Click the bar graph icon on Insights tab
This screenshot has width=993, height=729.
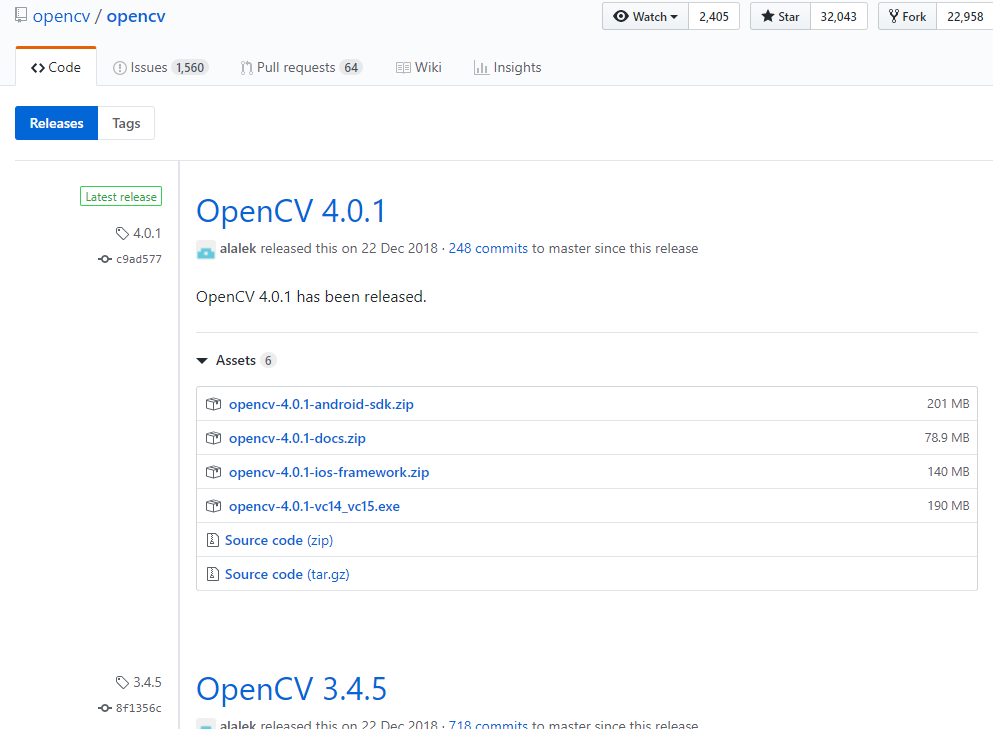tap(481, 68)
